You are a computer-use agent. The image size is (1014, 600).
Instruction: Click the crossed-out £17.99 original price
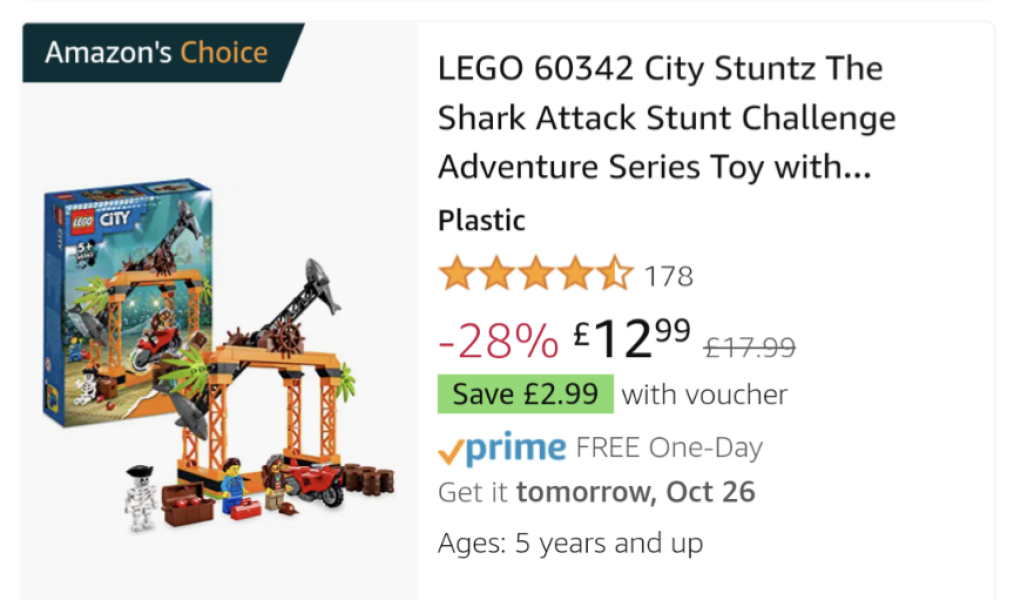(750, 347)
